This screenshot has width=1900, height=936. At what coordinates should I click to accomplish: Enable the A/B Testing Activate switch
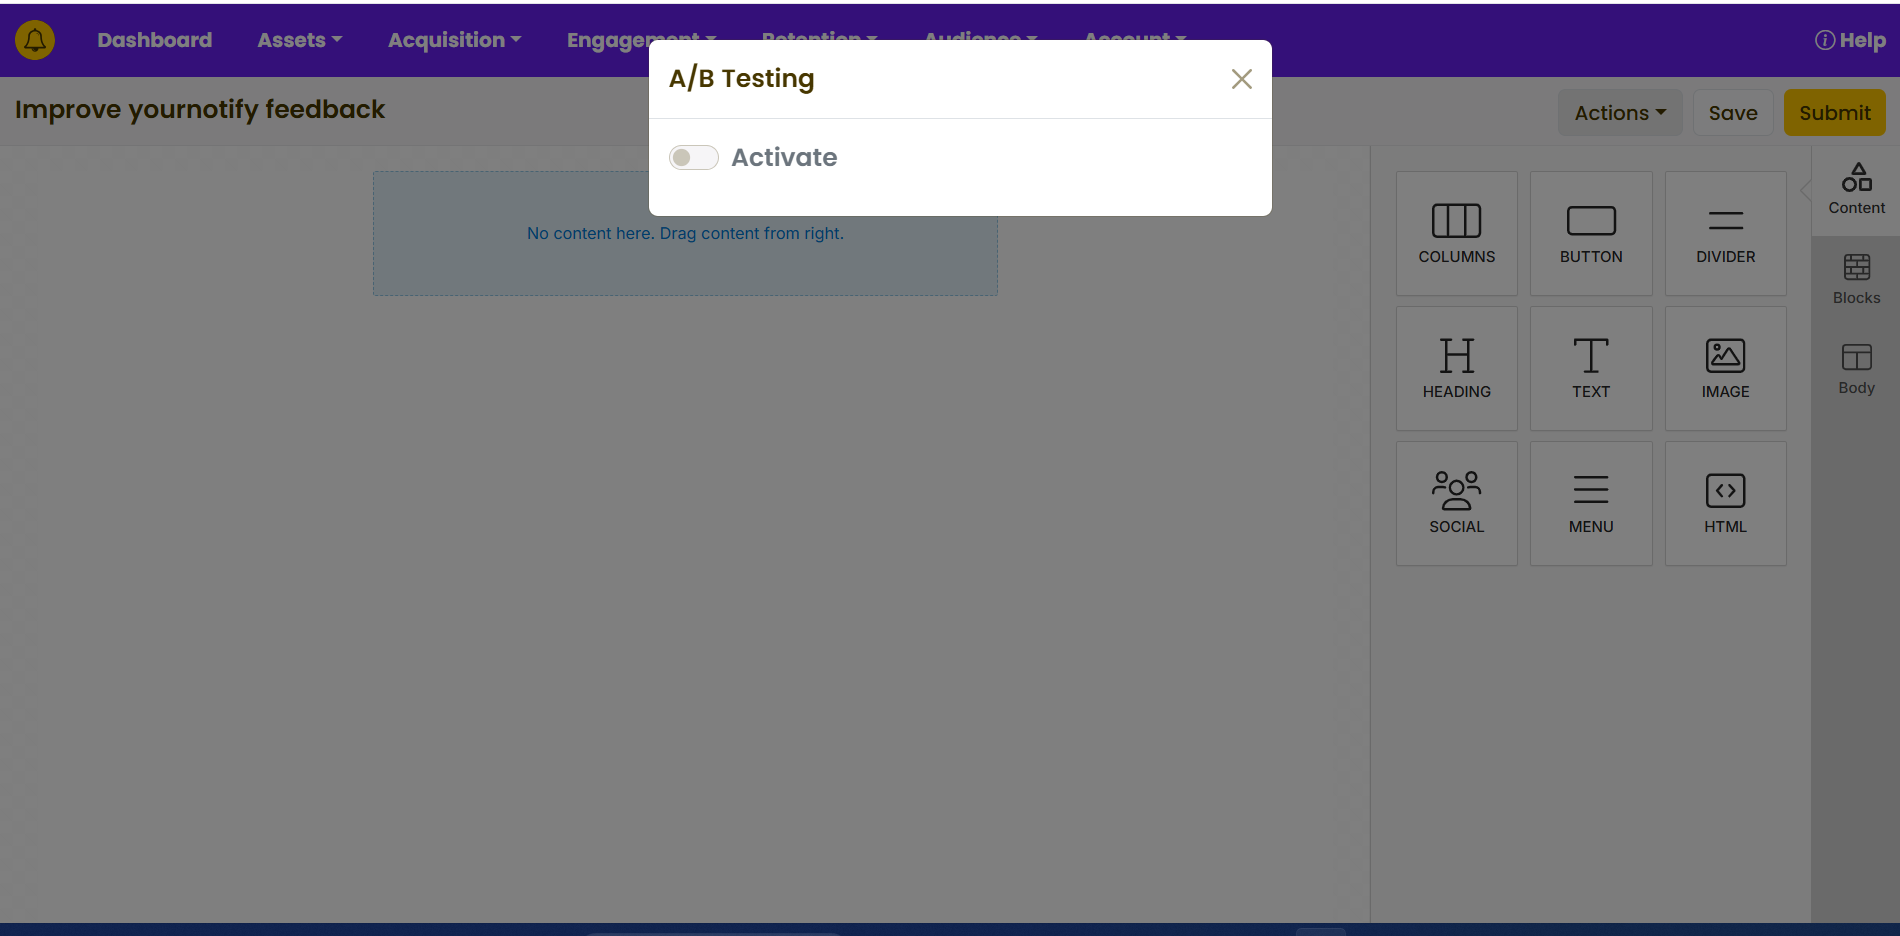(x=694, y=158)
